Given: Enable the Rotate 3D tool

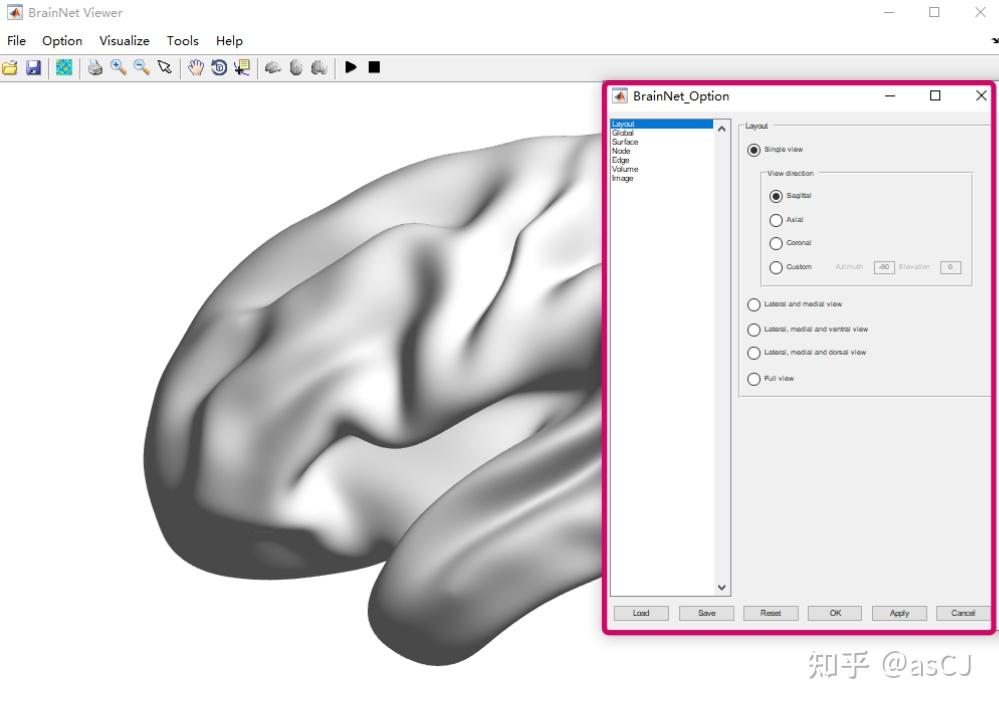Looking at the screenshot, I should pyautogui.click(x=218, y=67).
